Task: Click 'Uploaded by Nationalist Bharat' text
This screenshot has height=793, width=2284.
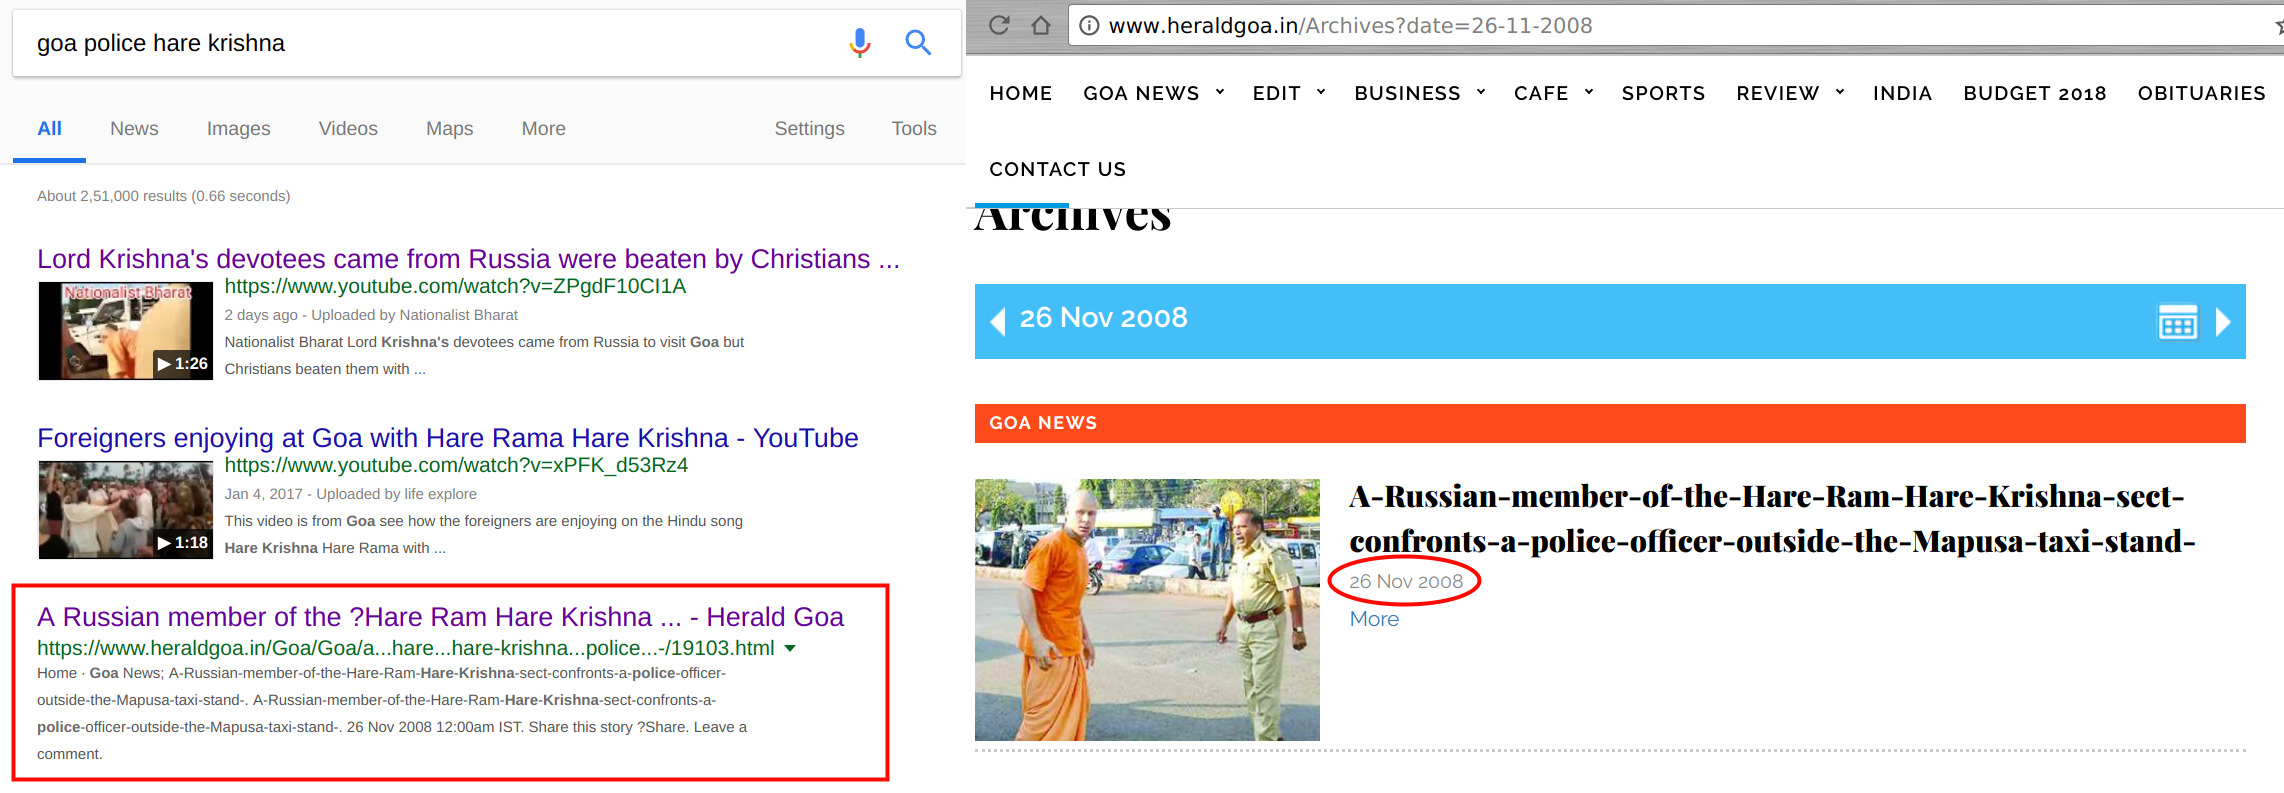Action: 414,315
